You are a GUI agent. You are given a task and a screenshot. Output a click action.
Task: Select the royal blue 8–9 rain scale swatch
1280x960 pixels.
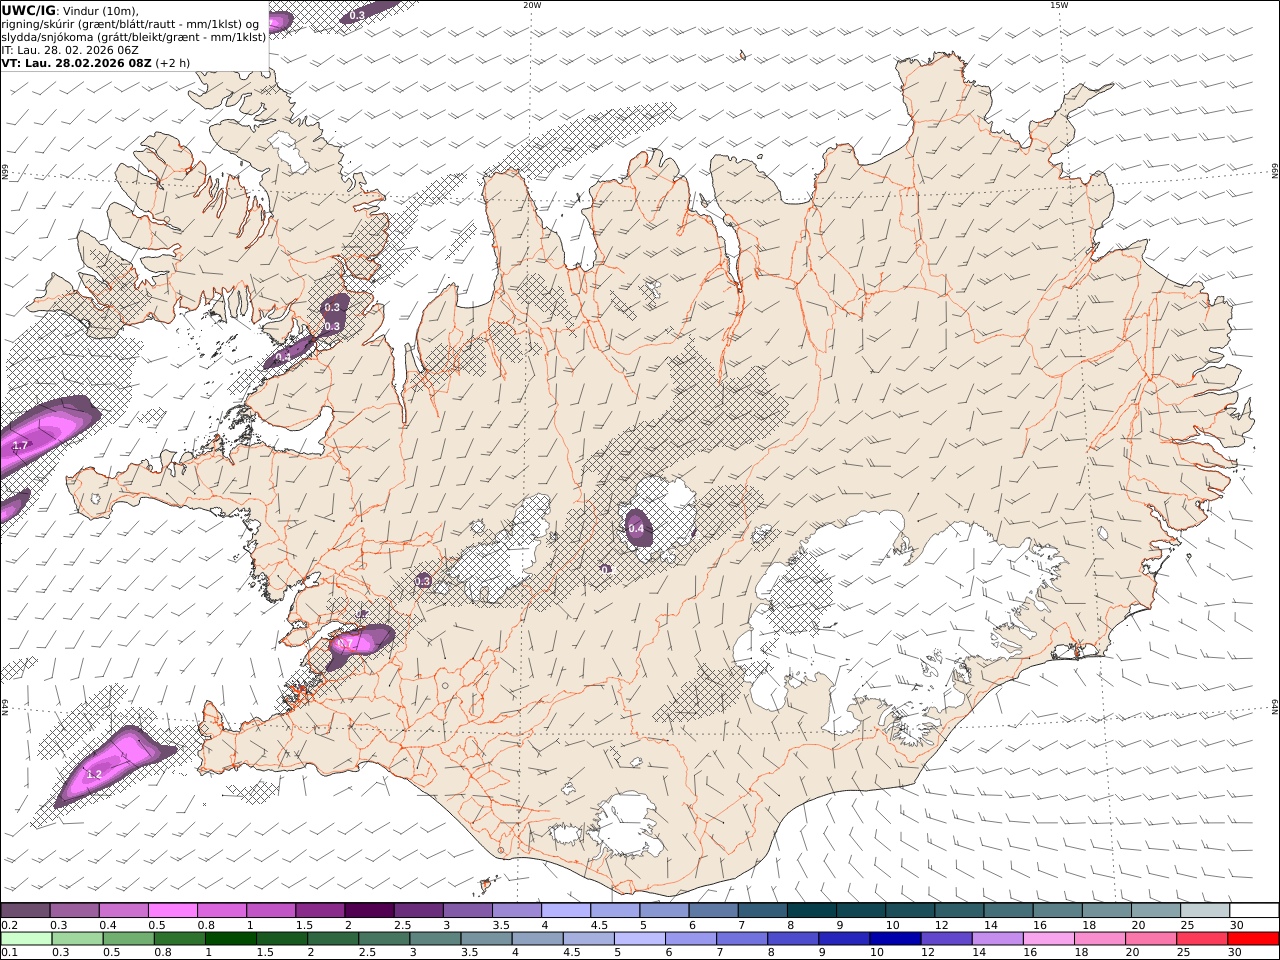(792, 939)
